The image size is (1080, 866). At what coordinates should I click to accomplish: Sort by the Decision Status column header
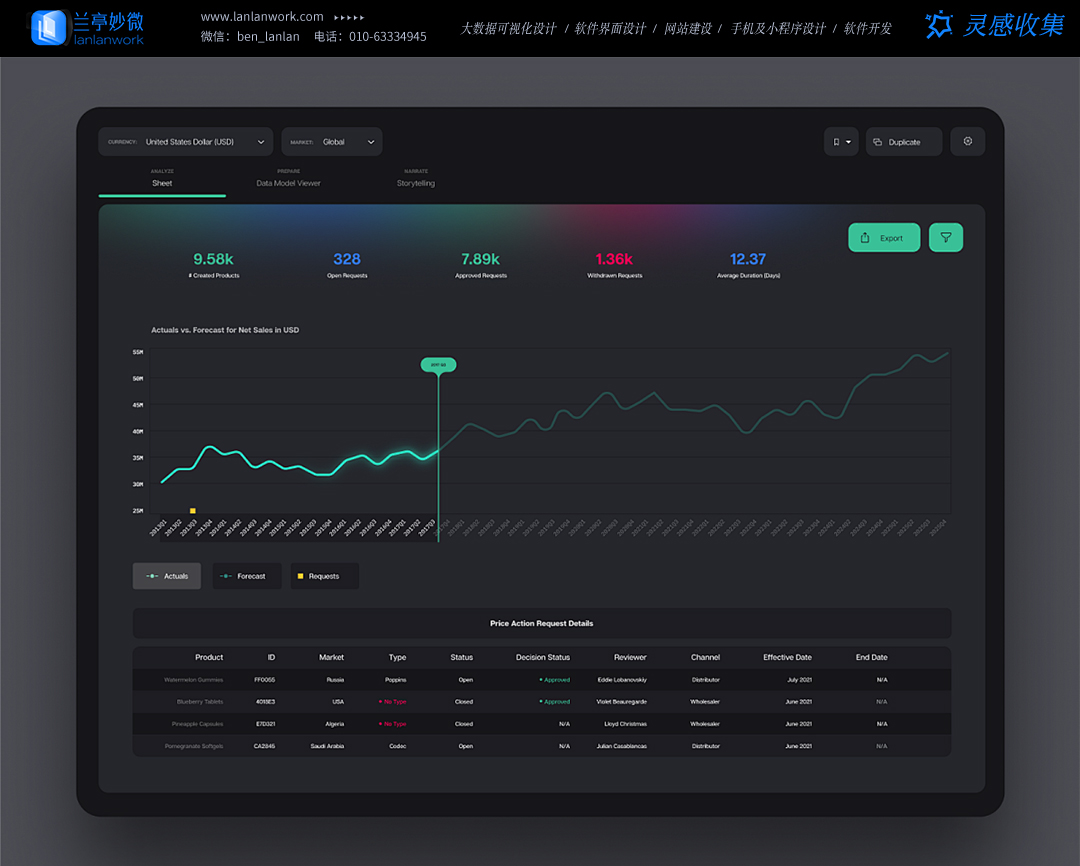coord(542,657)
